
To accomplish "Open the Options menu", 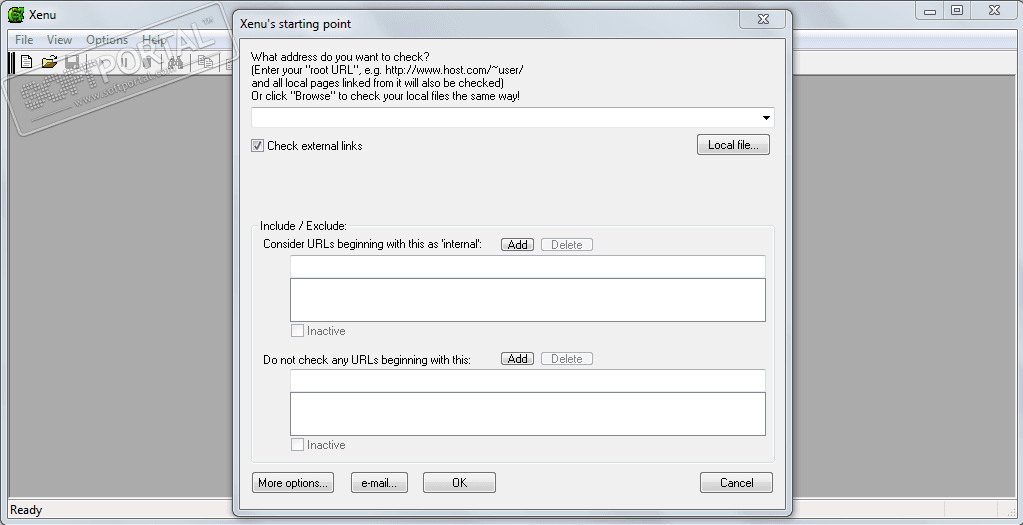I will [107, 40].
